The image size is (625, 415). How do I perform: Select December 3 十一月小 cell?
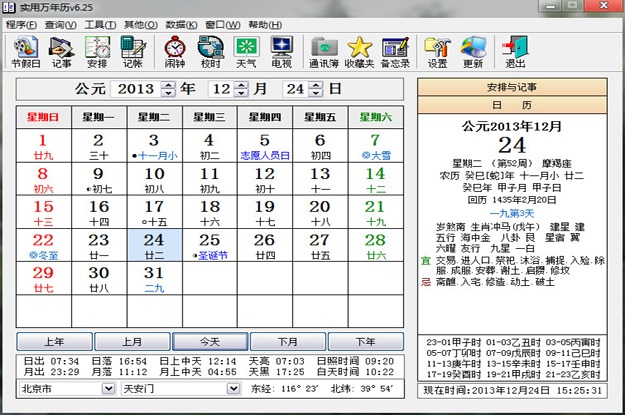[x=155, y=146]
